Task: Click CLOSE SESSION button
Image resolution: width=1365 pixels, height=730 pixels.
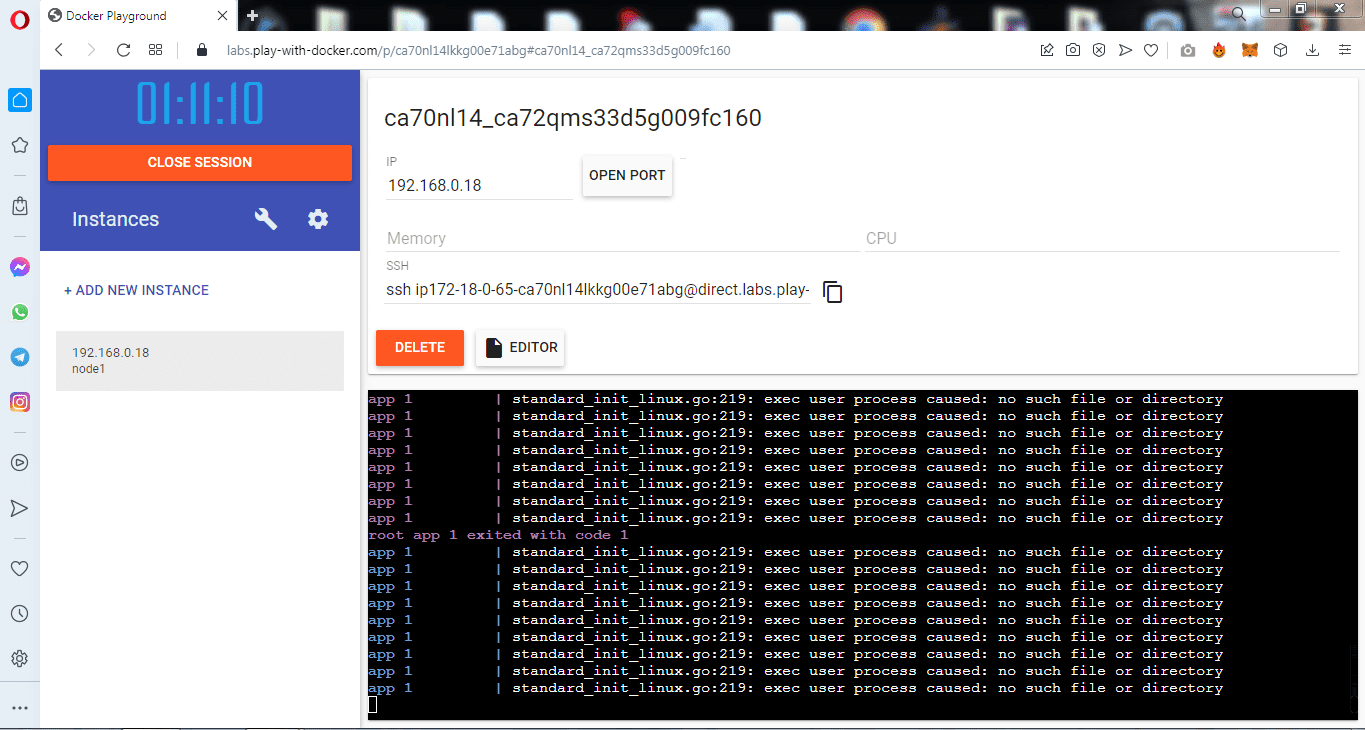Action: pyautogui.click(x=200, y=163)
